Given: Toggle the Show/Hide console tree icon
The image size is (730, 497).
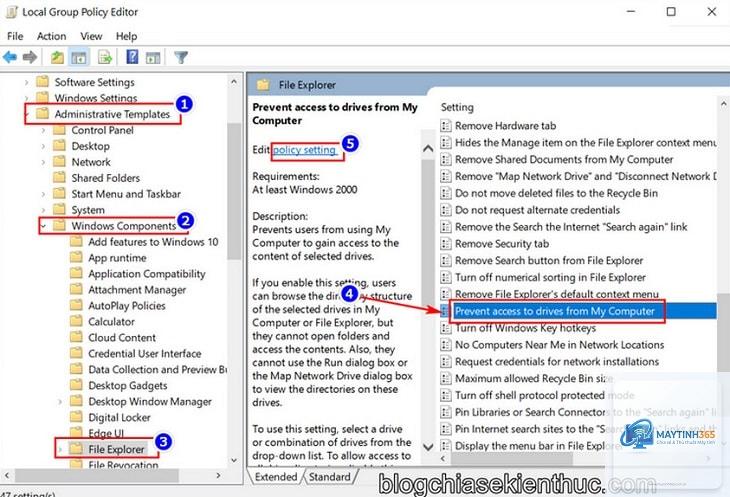Looking at the screenshot, I should (79, 58).
